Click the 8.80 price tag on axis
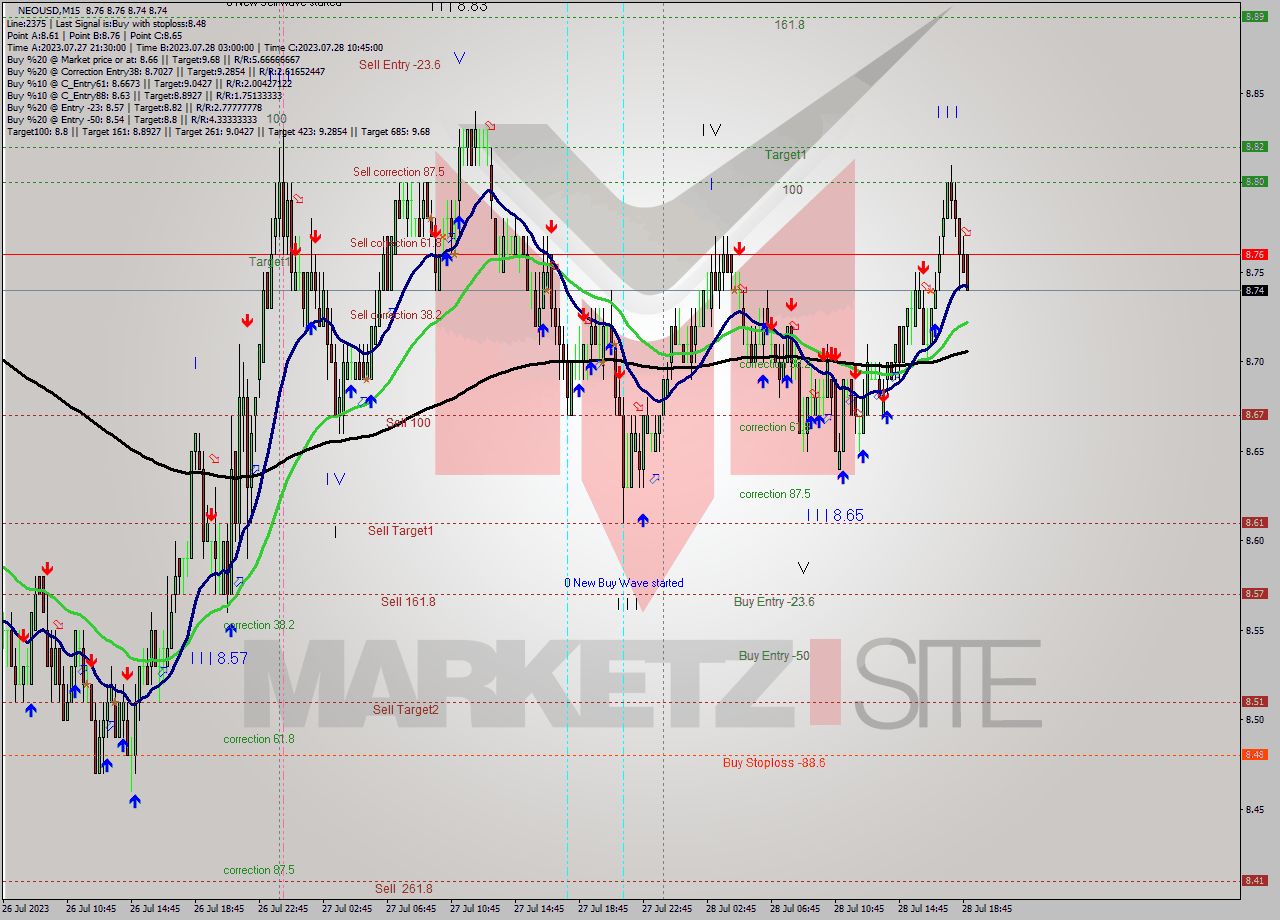This screenshot has width=1280, height=920. click(1254, 182)
